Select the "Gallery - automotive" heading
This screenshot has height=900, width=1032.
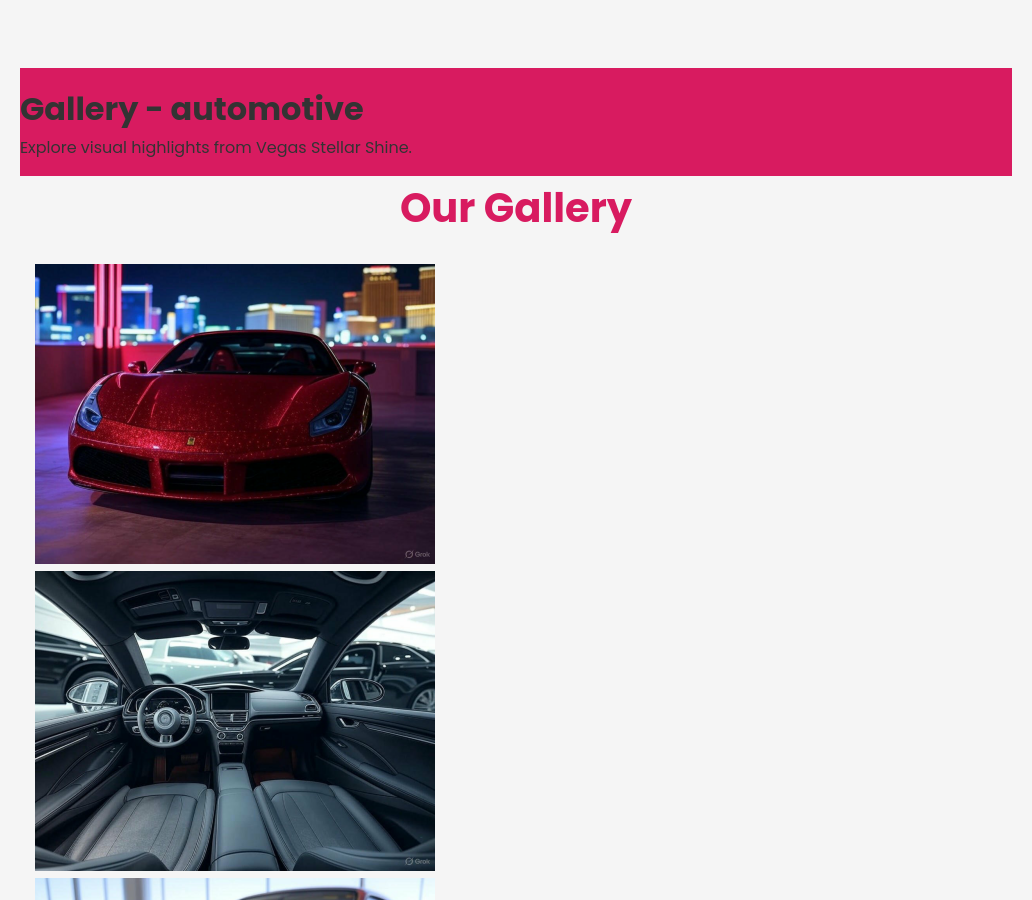[192, 109]
